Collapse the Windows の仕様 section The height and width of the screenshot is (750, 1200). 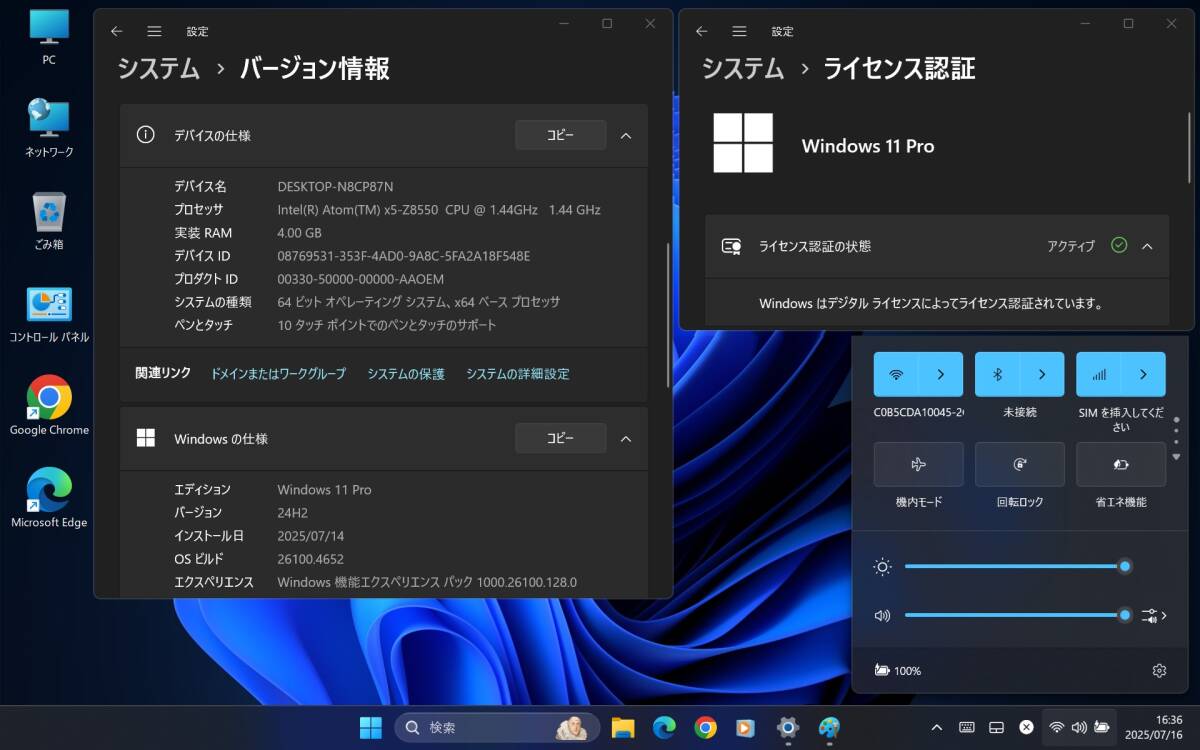click(x=626, y=438)
